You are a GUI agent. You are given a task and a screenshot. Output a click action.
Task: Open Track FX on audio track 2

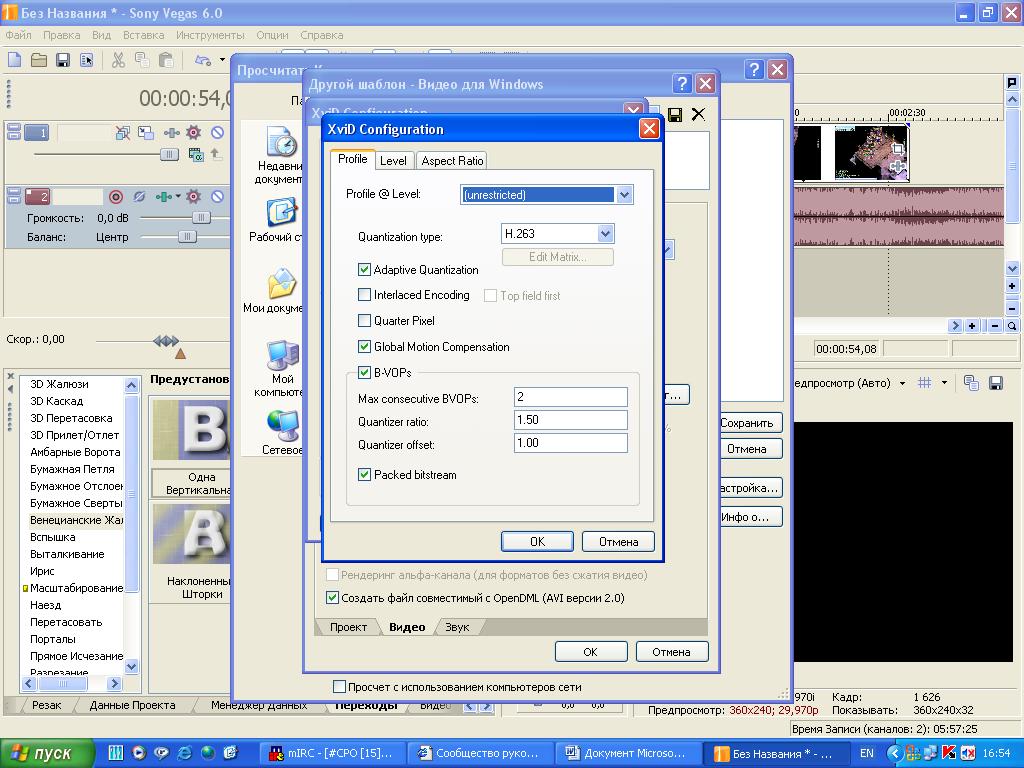click(x=163, y=197)
